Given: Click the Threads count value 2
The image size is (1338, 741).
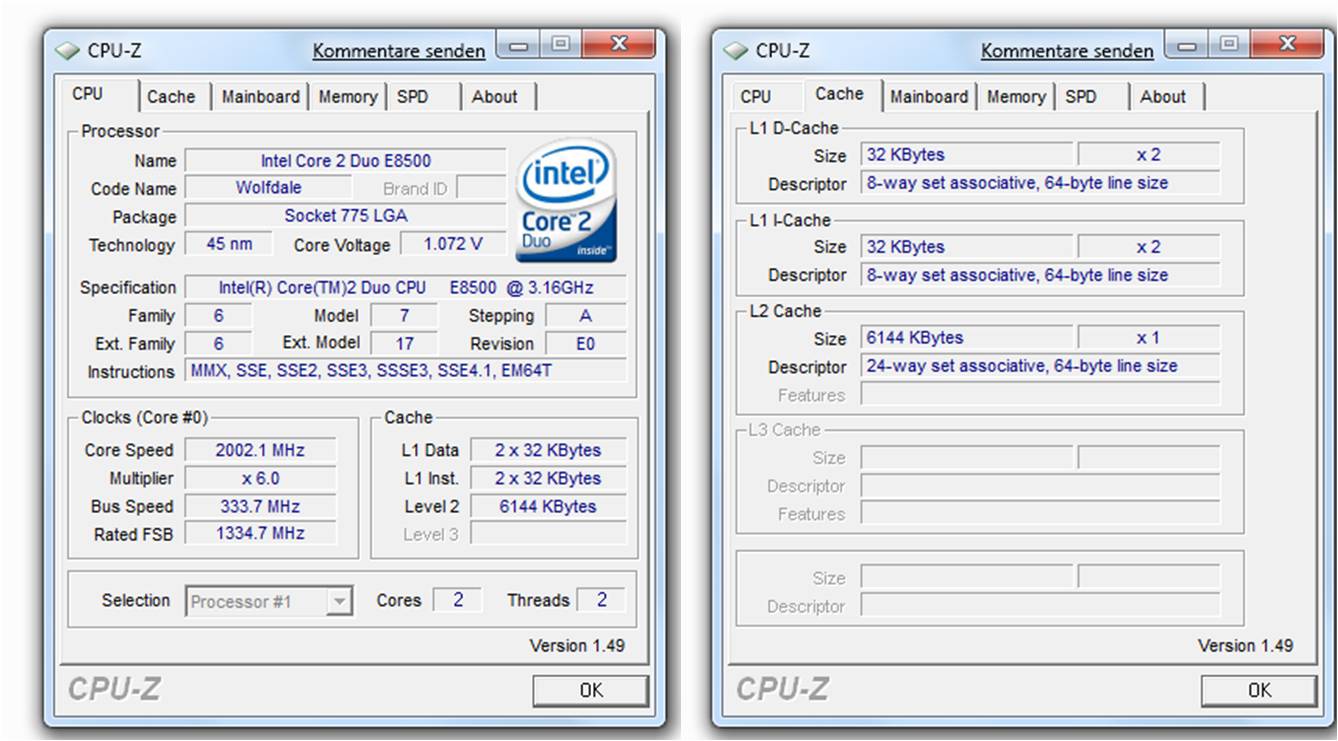Looking at the screenshot, I should (x=602, y=600).
